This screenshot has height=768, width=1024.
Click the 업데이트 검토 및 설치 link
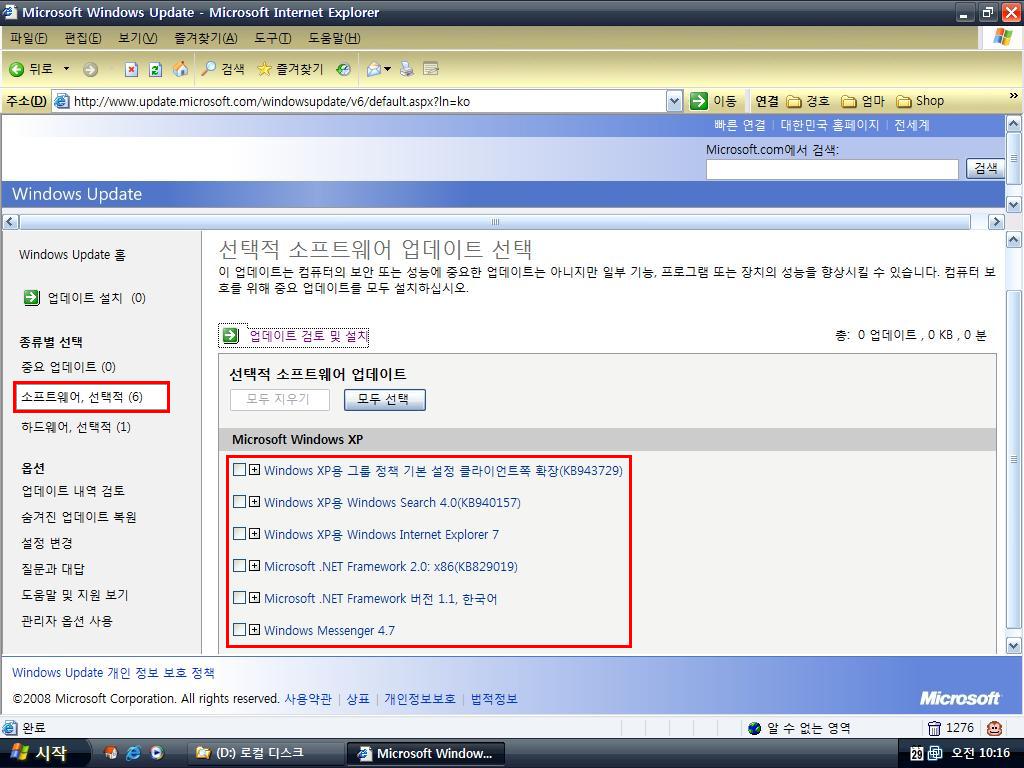tap(308, 336)
